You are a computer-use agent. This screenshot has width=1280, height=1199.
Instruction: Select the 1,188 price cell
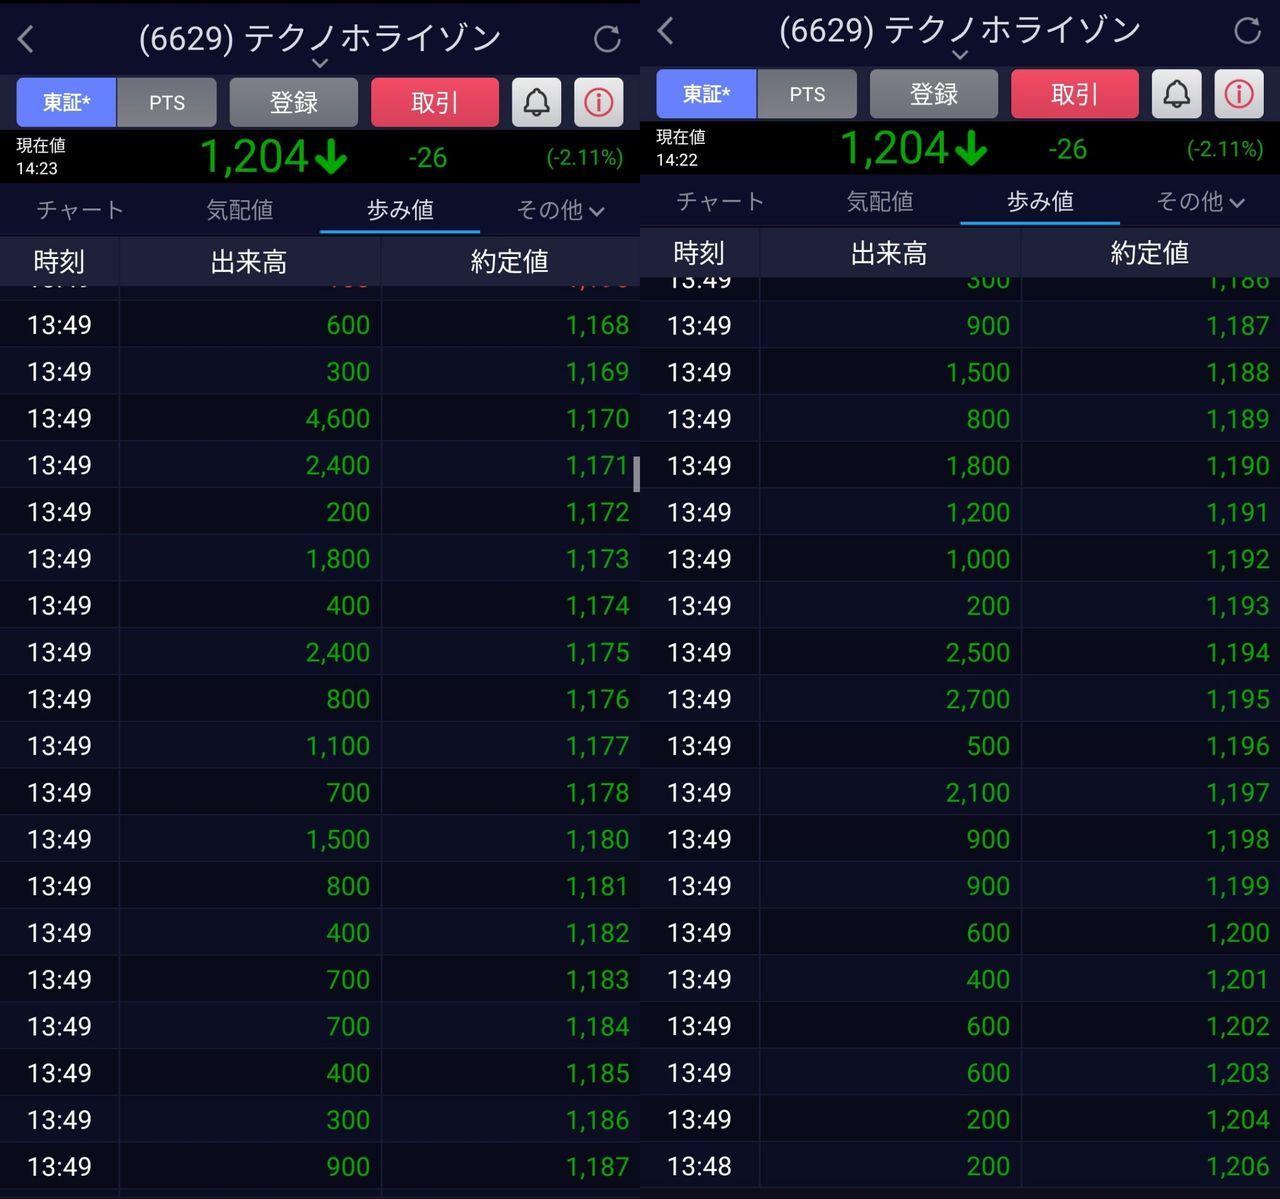(1150, 372)
